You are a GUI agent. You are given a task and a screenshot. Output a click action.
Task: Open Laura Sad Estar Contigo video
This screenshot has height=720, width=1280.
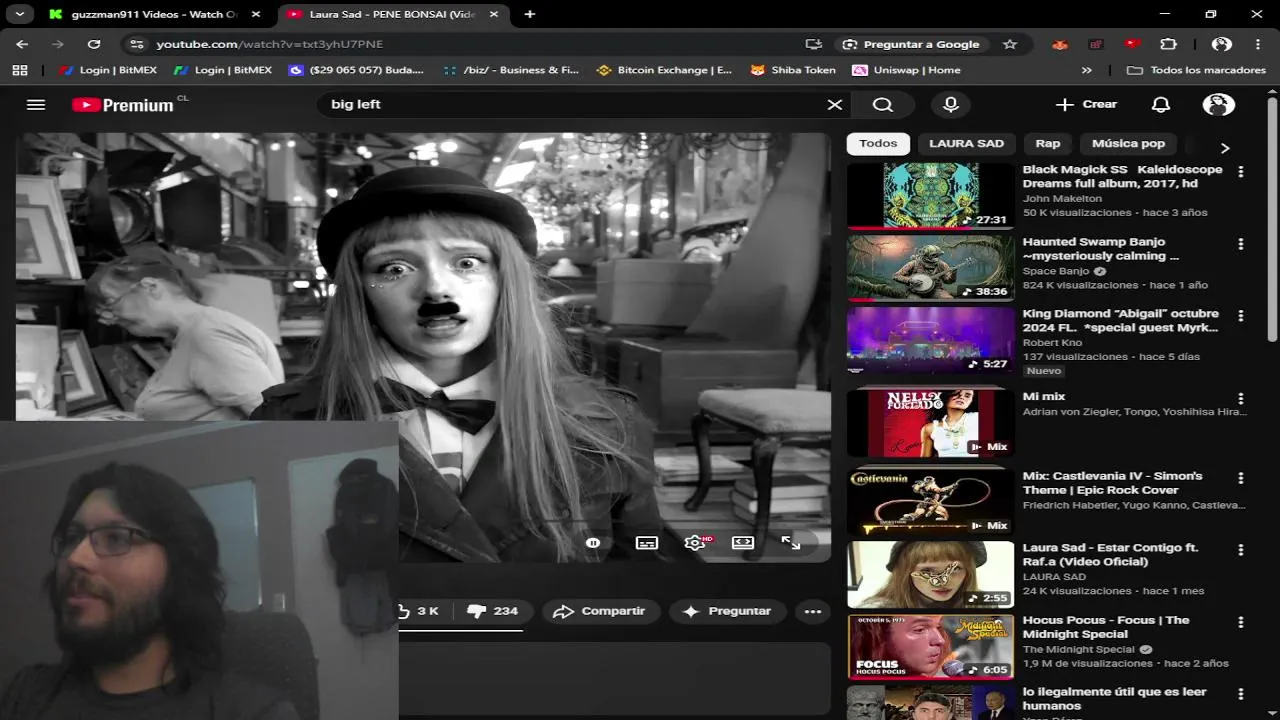click(x=930, y=574)
